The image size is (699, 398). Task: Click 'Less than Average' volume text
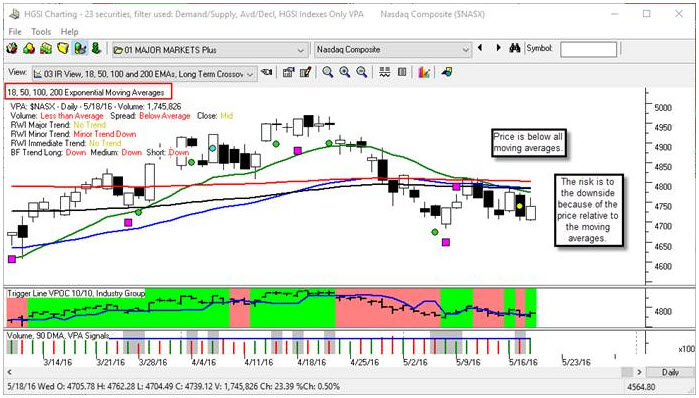pos(72,115)
